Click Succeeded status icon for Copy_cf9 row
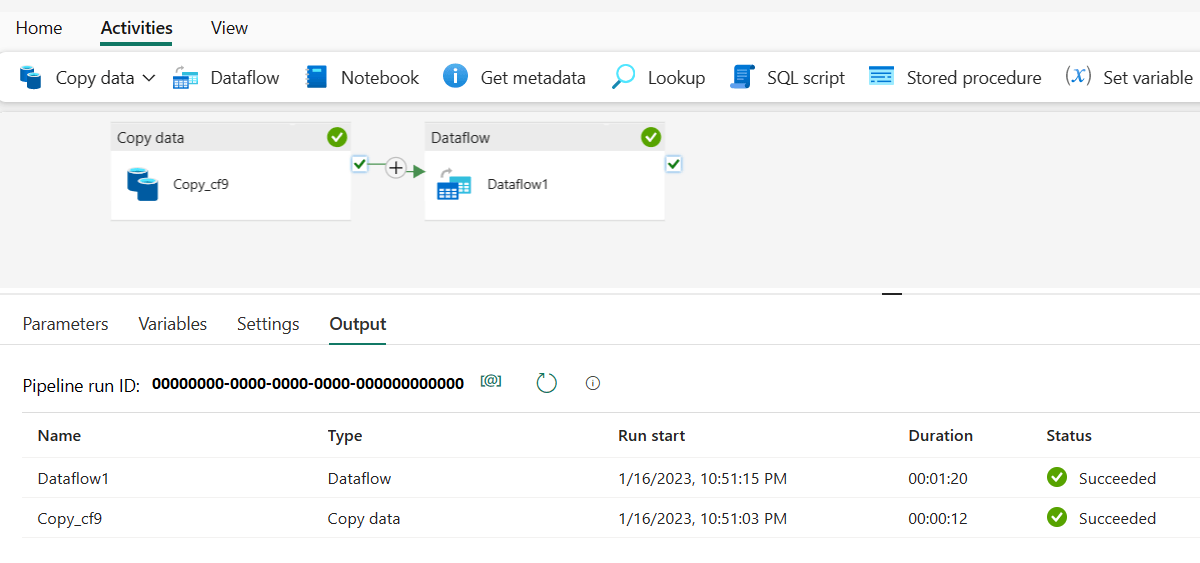The height and width of the screenshot is (563, 1200). [x=1057, y=518]
